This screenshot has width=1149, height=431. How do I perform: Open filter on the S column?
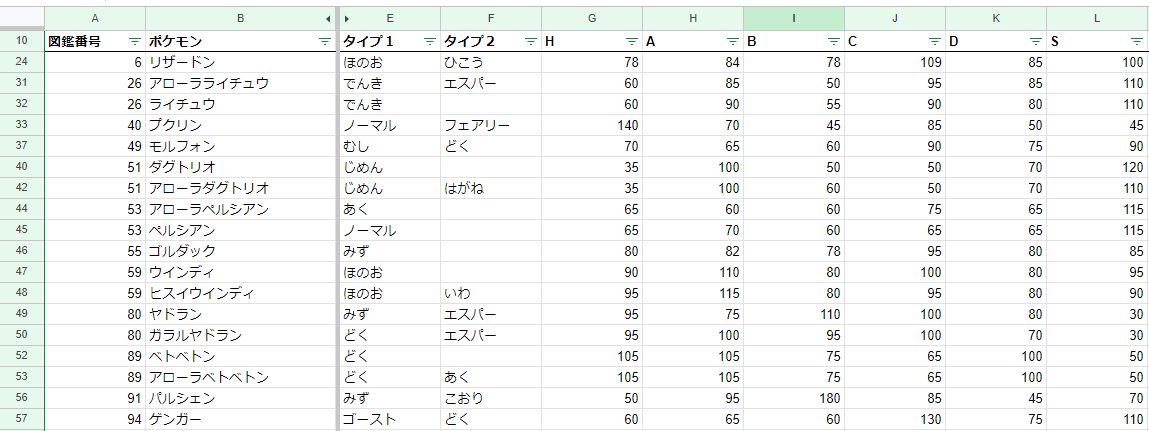pyautogui.click(x=1137, y=41)
